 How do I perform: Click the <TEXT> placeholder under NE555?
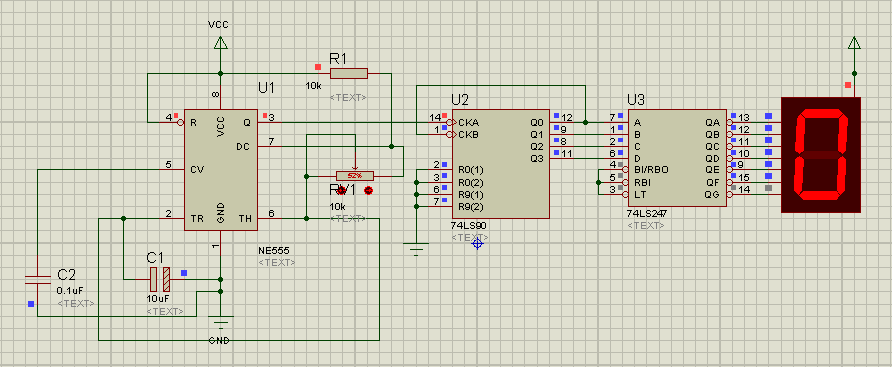tap(277, 262)
